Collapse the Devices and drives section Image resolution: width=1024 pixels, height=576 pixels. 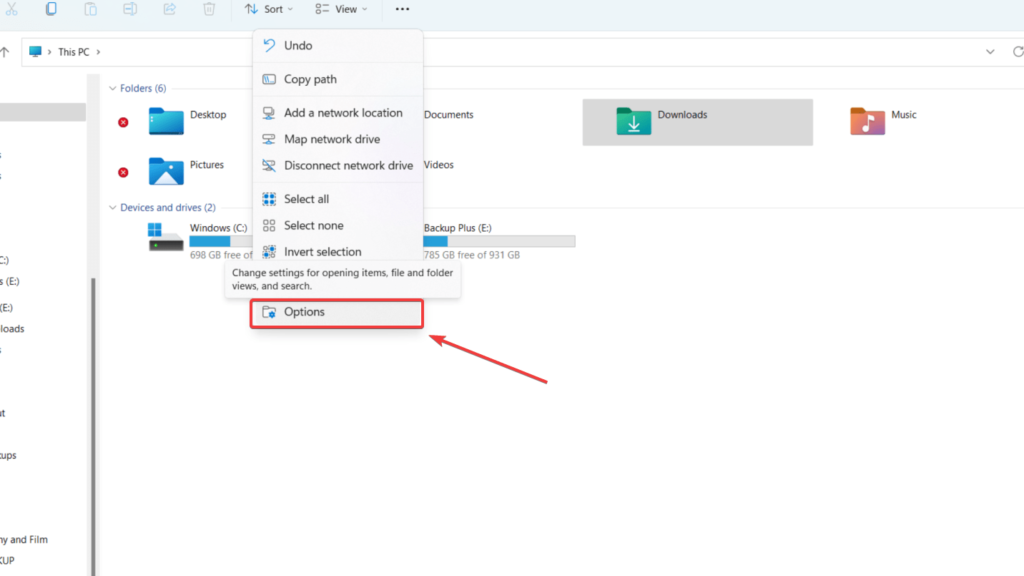pos(113,207)
